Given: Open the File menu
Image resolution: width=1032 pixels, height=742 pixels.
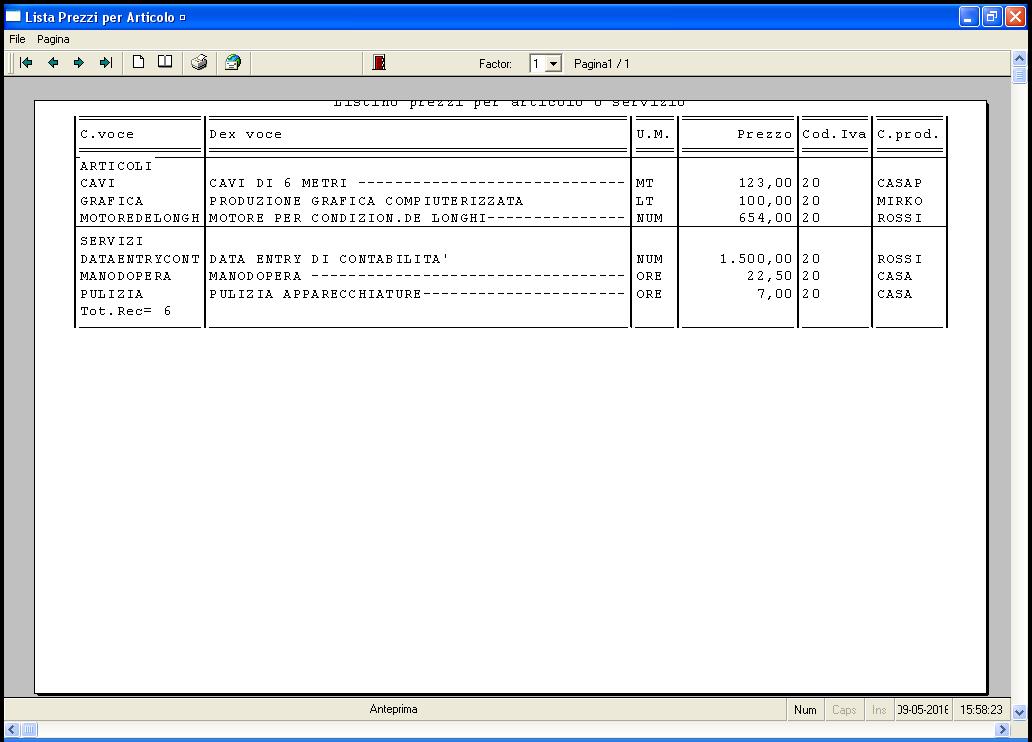Looking at the screenshot, I should point(17,39).
